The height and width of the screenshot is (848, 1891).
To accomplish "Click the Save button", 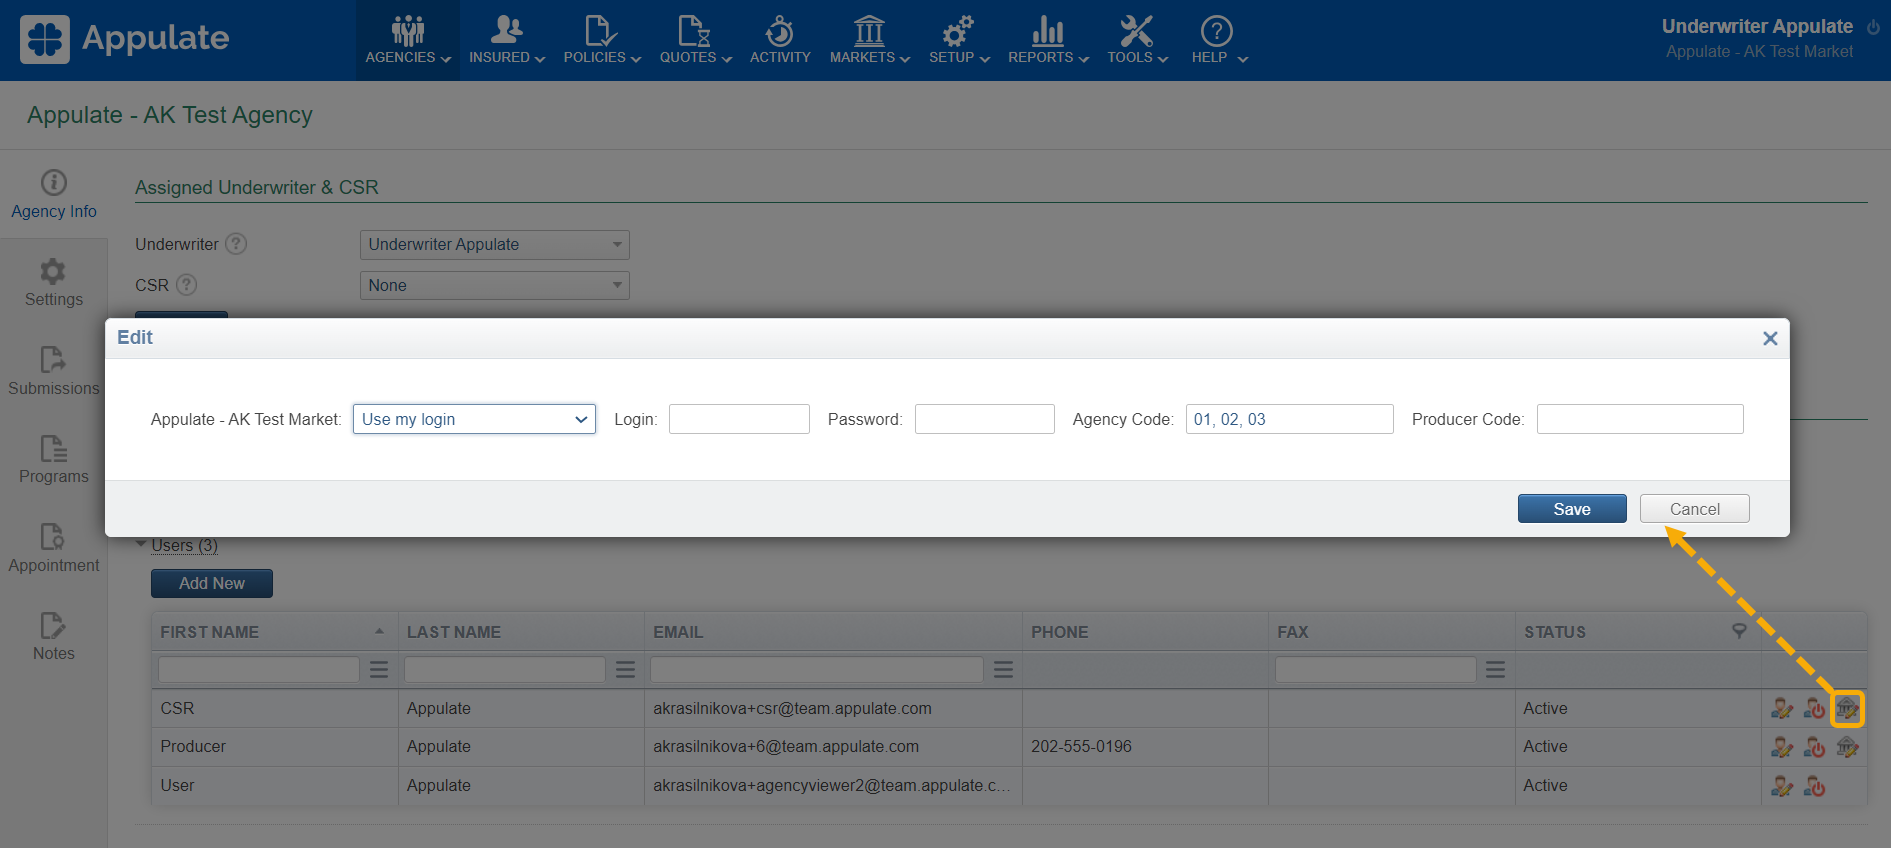I will point(1571,509).
